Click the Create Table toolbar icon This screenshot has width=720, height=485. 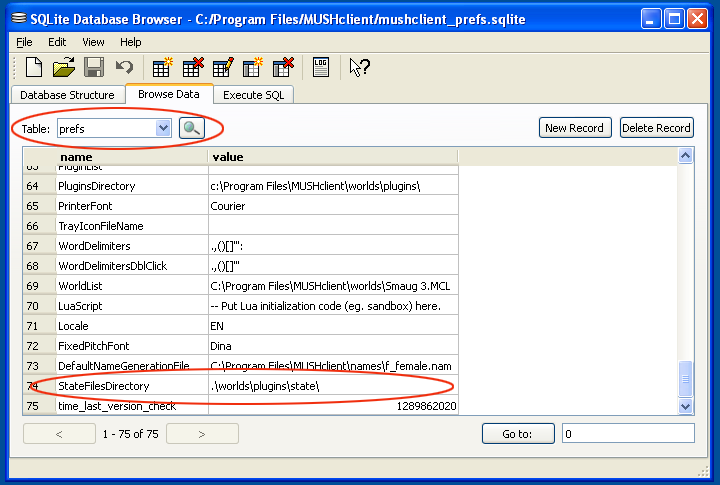(163, 68)
